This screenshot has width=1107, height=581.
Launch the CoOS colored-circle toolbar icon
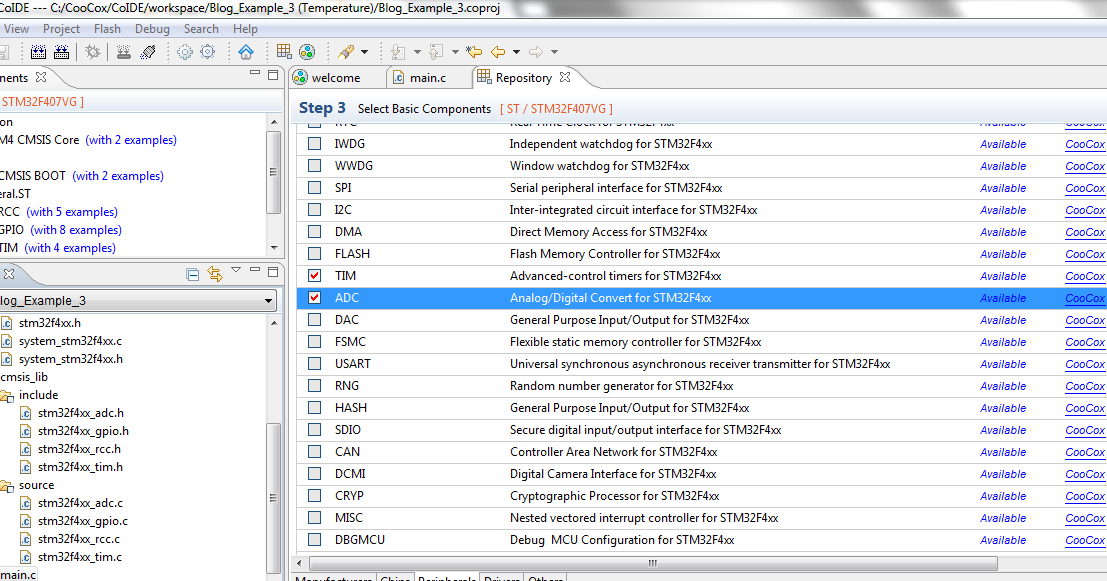[305, 51]
